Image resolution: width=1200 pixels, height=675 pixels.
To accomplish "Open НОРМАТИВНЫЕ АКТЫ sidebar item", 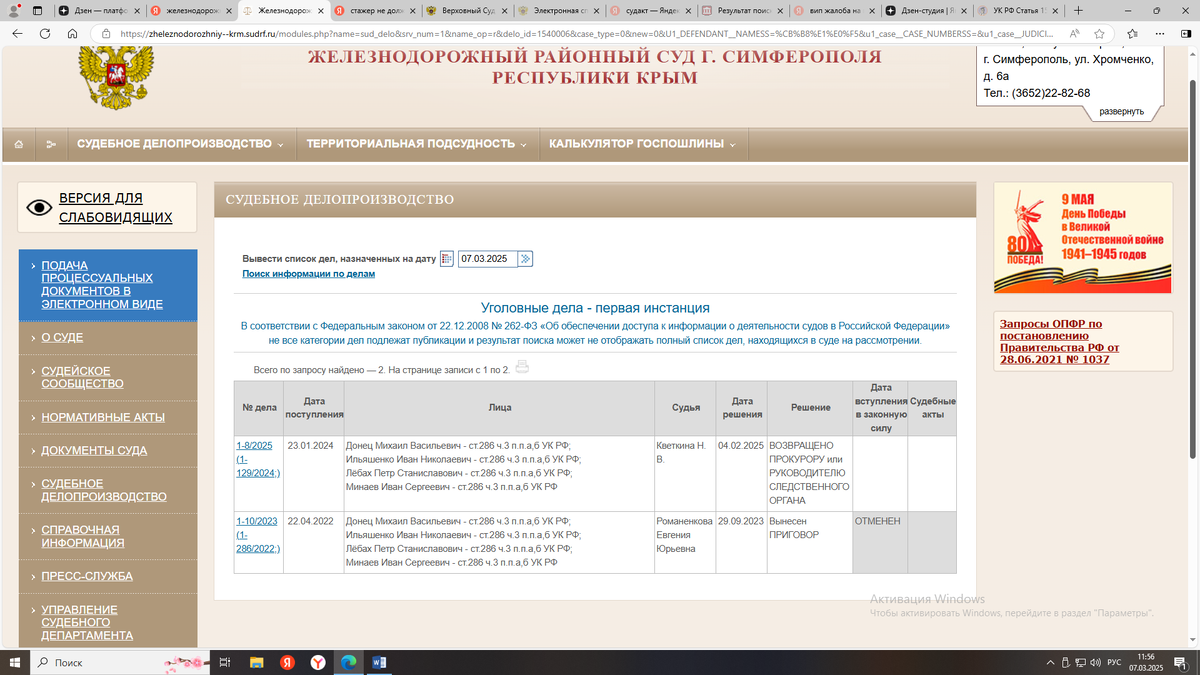I will click(103, 417).
